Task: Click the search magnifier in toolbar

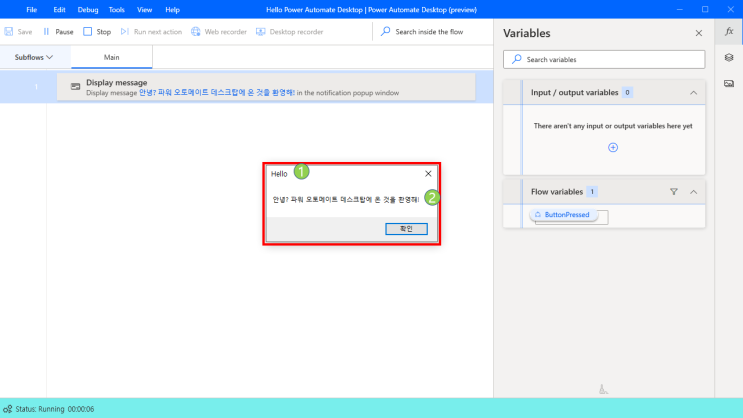Action: (386, 31)
